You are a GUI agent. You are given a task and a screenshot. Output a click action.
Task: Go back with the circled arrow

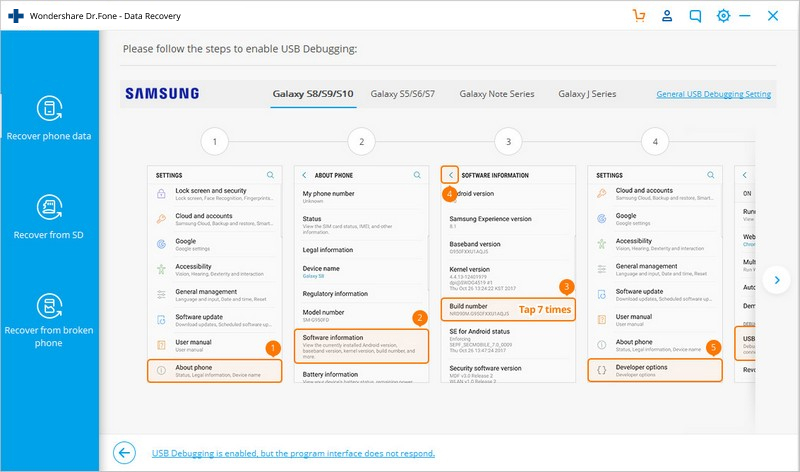(124, 453)
